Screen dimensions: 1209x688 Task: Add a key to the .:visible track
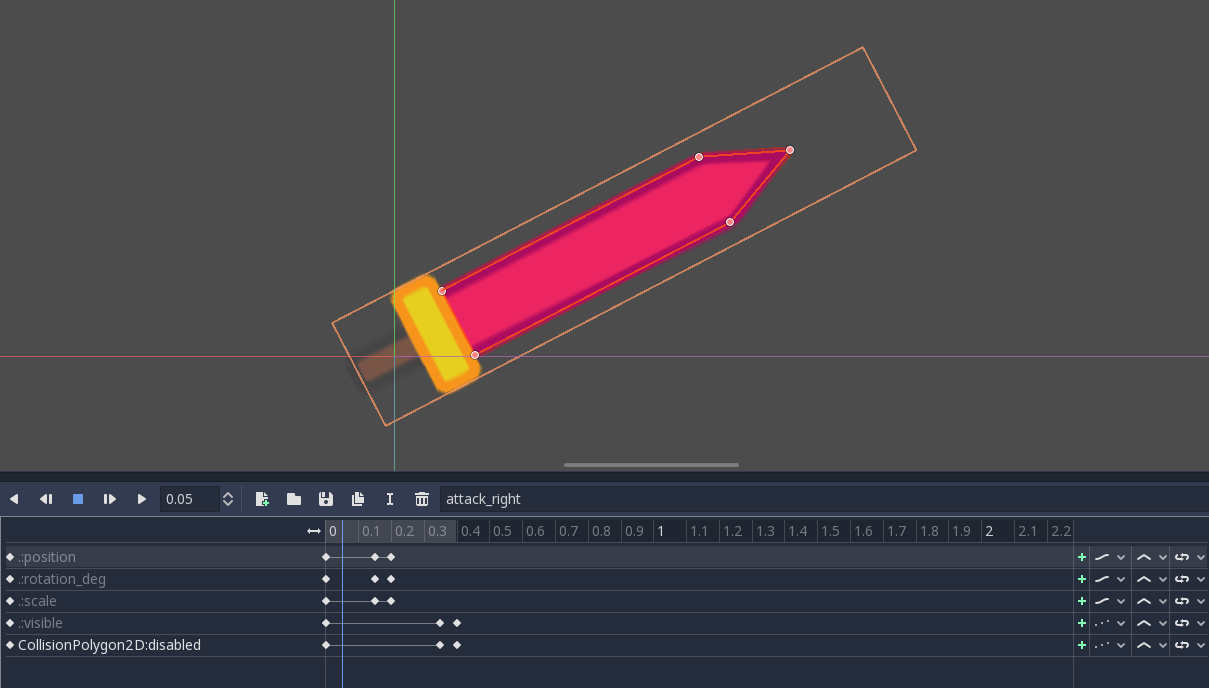(1081, 623)
